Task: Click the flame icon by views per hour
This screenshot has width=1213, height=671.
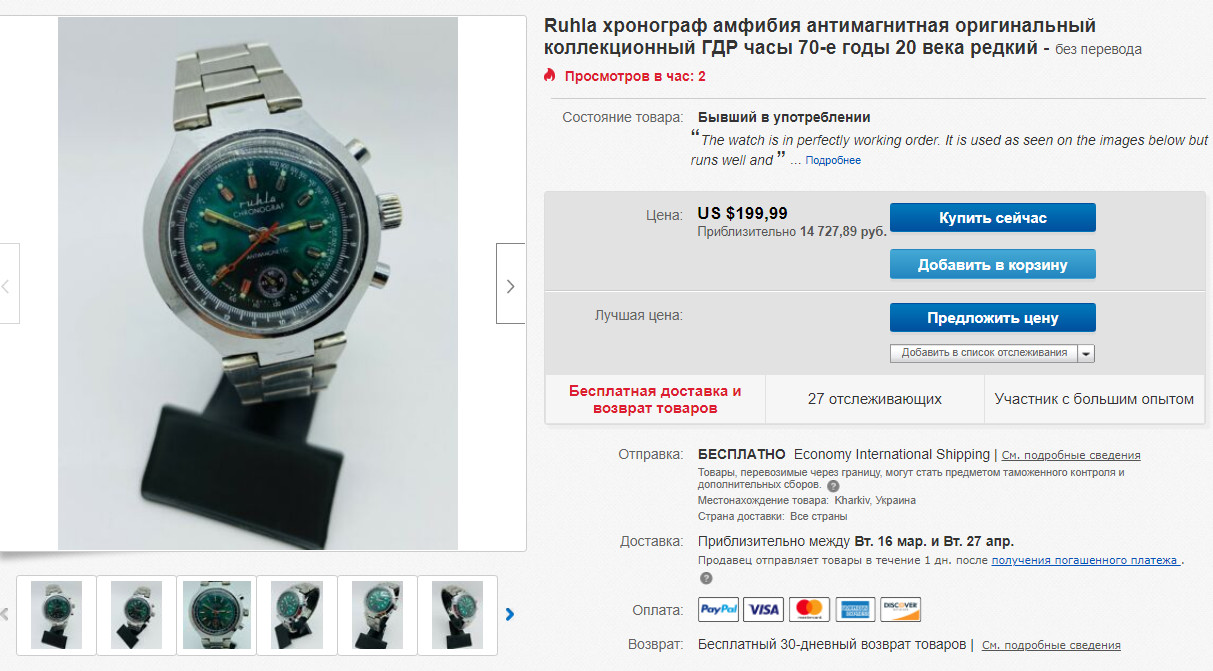Action: tap(549, 76)
